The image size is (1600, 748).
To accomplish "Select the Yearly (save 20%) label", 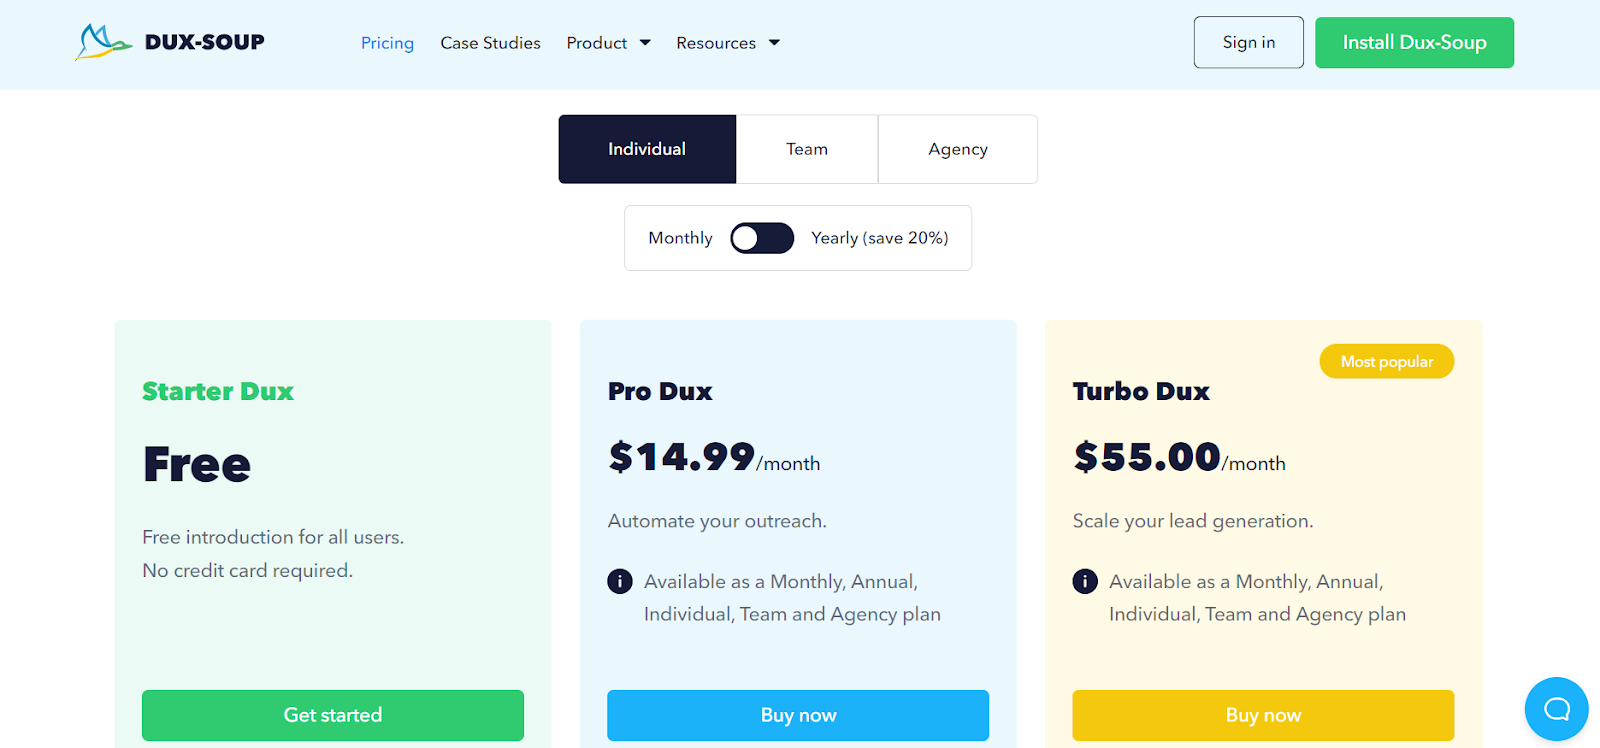I will click(879, 238).
